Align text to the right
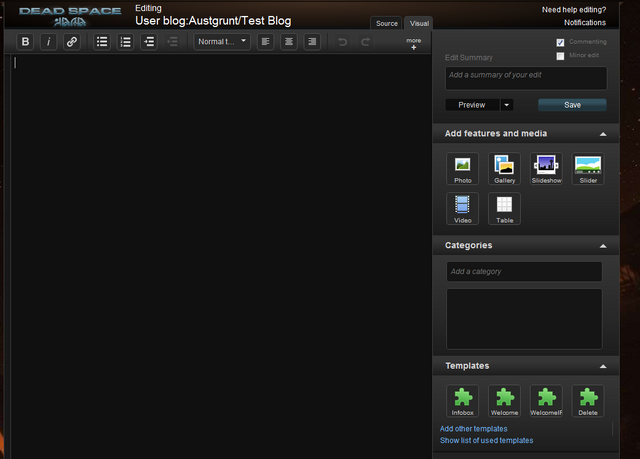Viewport: 640px width, 459px height. (312, 42)
